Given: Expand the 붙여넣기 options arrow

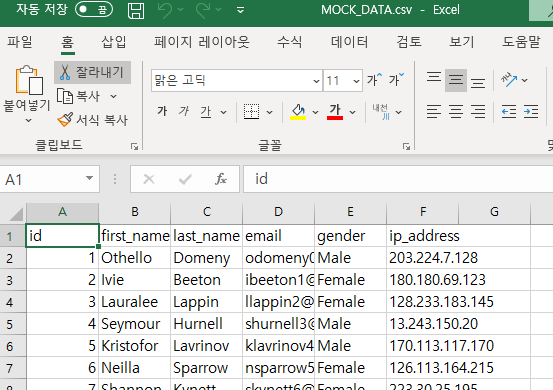Looking at the screenshot, I should pos(28,120).
